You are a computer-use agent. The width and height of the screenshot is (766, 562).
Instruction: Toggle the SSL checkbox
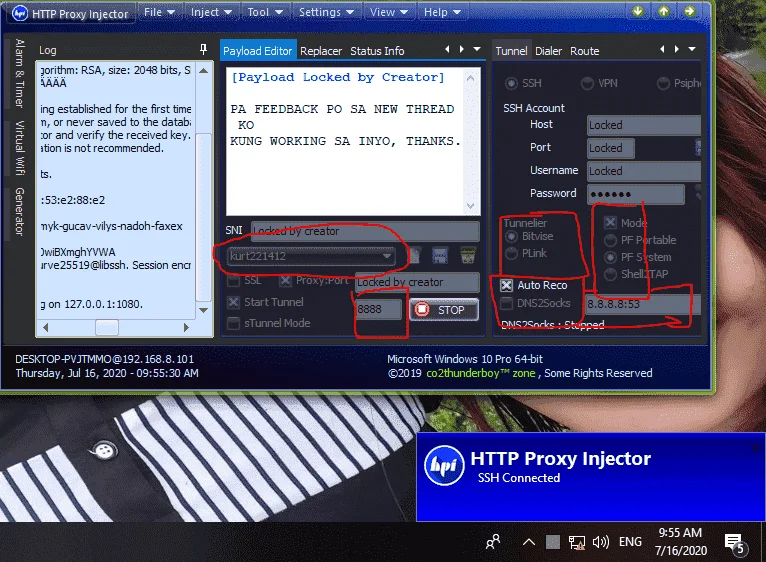click(234, 281)
